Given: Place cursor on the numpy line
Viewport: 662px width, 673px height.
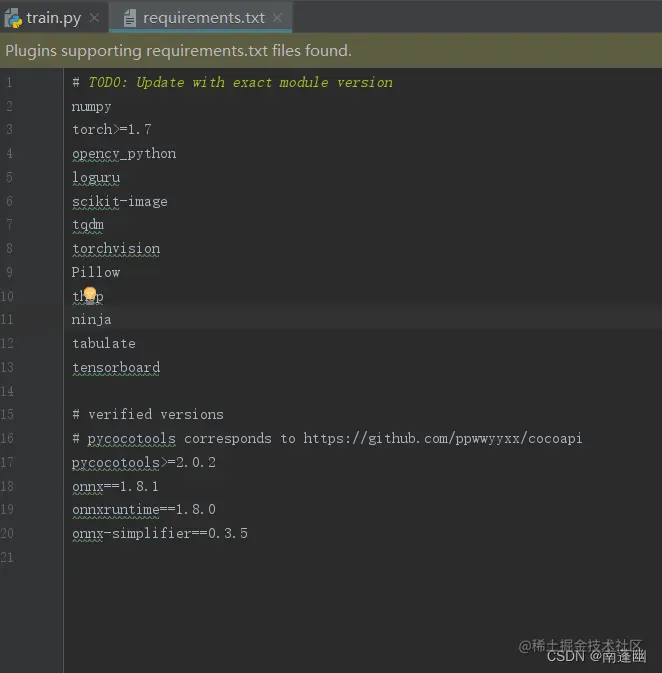Looking at the screenshot, I should tap(91, 106).
